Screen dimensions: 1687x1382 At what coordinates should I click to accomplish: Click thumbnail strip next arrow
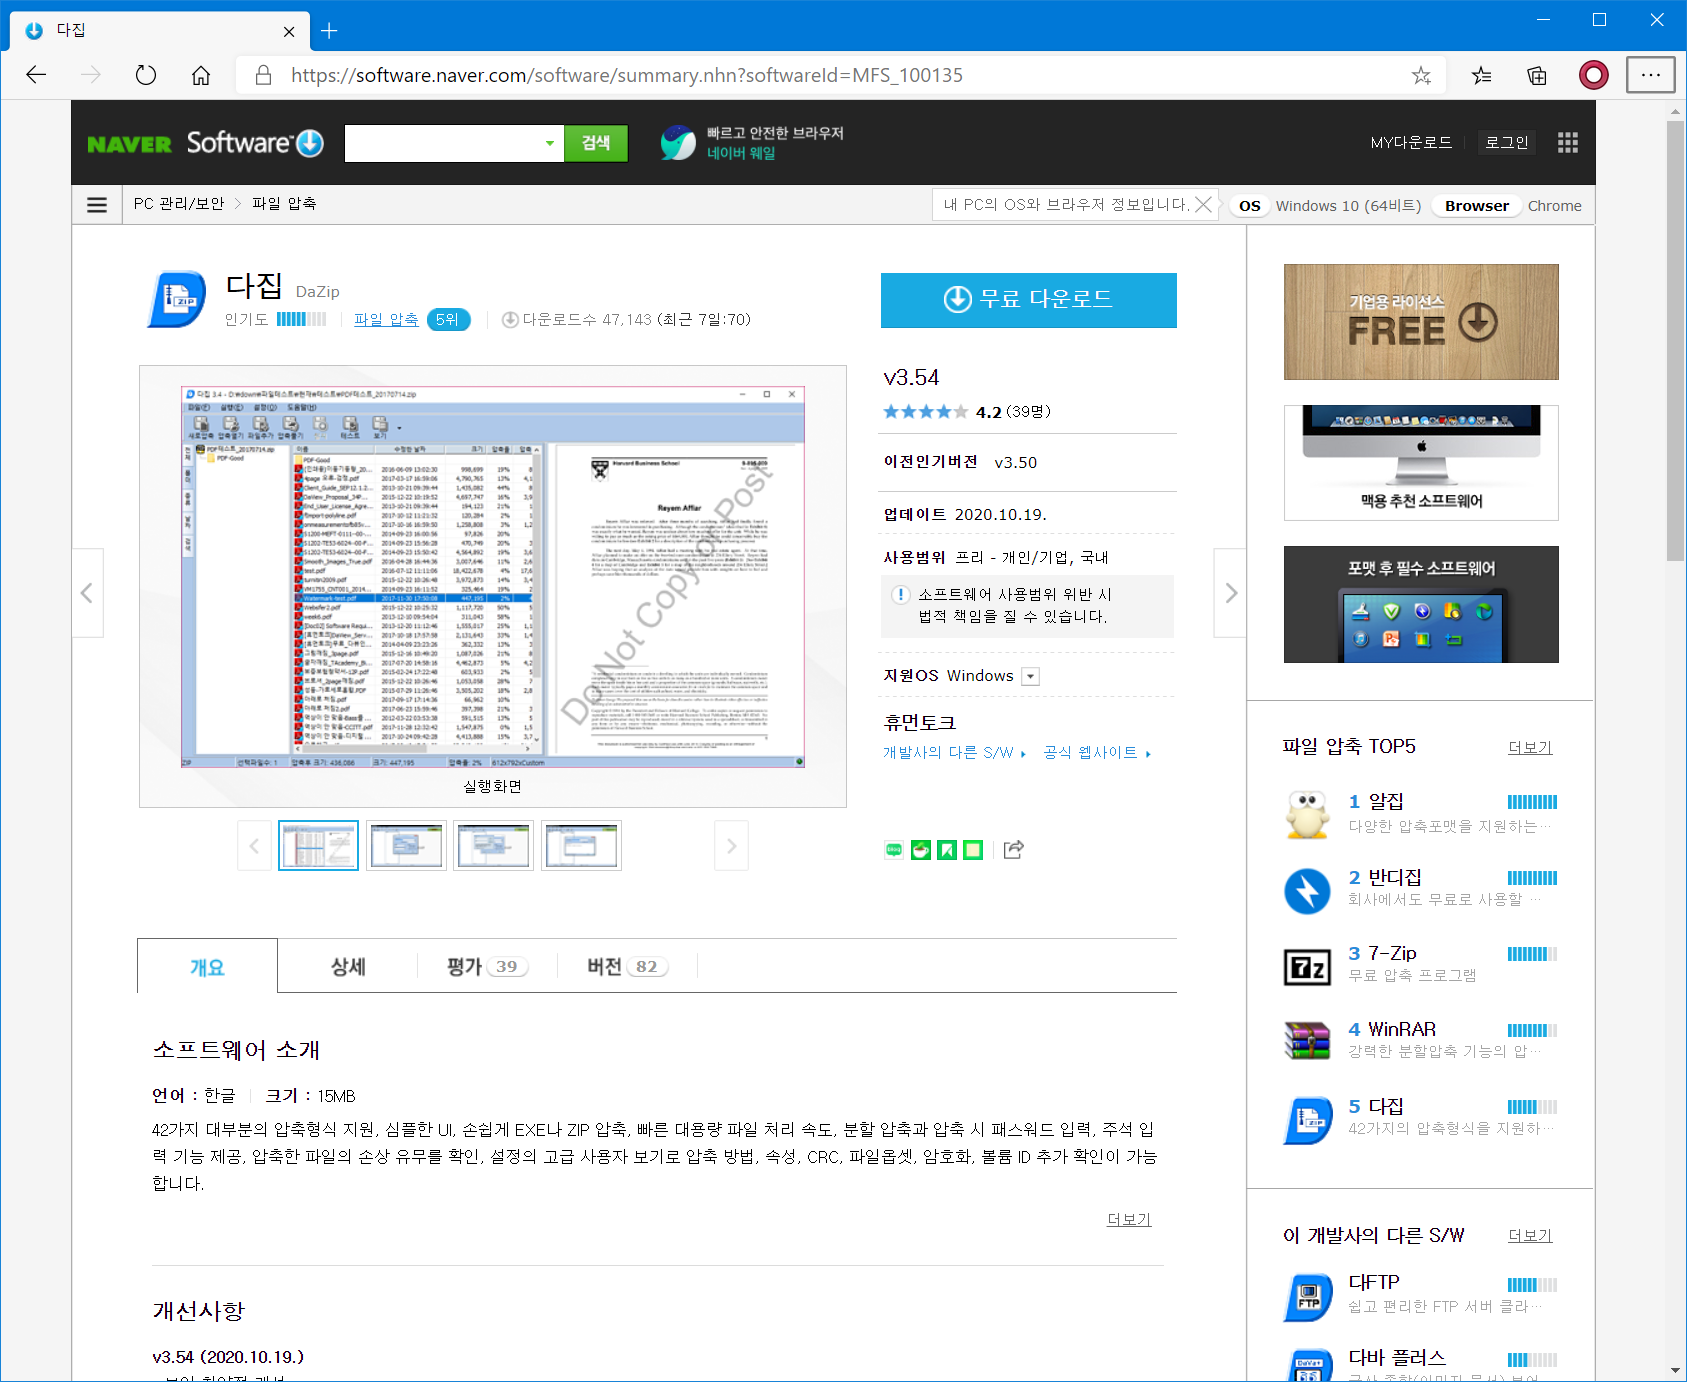(x=731, y=846)
